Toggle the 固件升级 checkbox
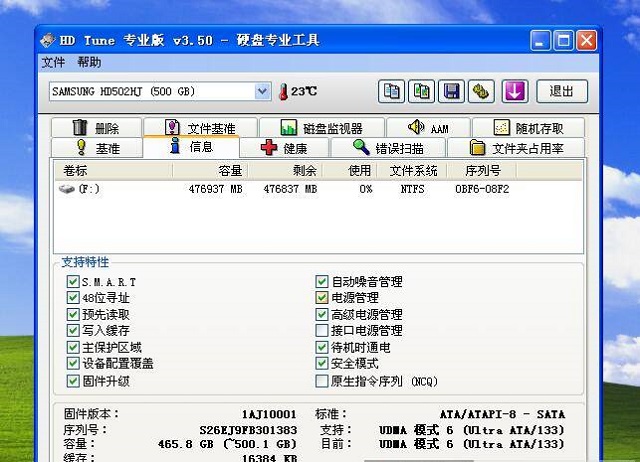The height and width of the screenshot is (462, 640). tap(73, 381)
